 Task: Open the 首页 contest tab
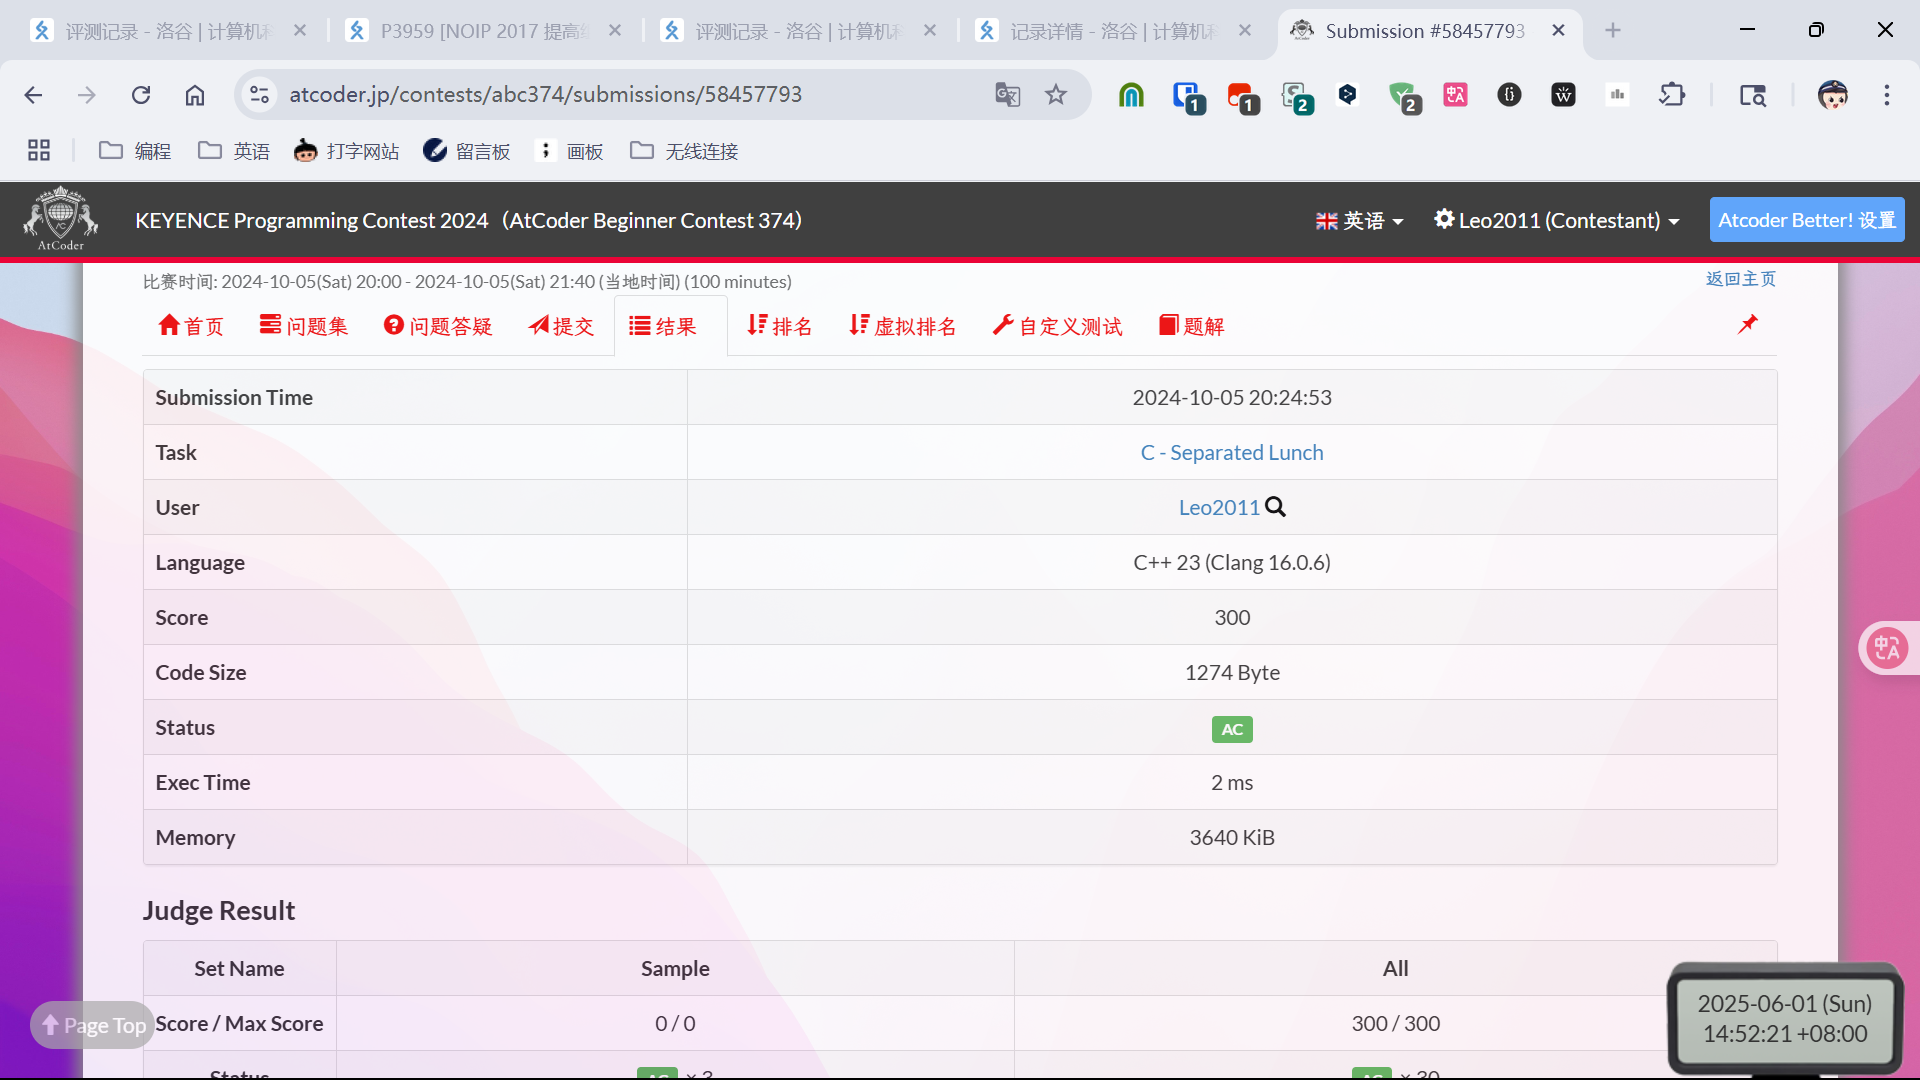(x=191, y=326)
